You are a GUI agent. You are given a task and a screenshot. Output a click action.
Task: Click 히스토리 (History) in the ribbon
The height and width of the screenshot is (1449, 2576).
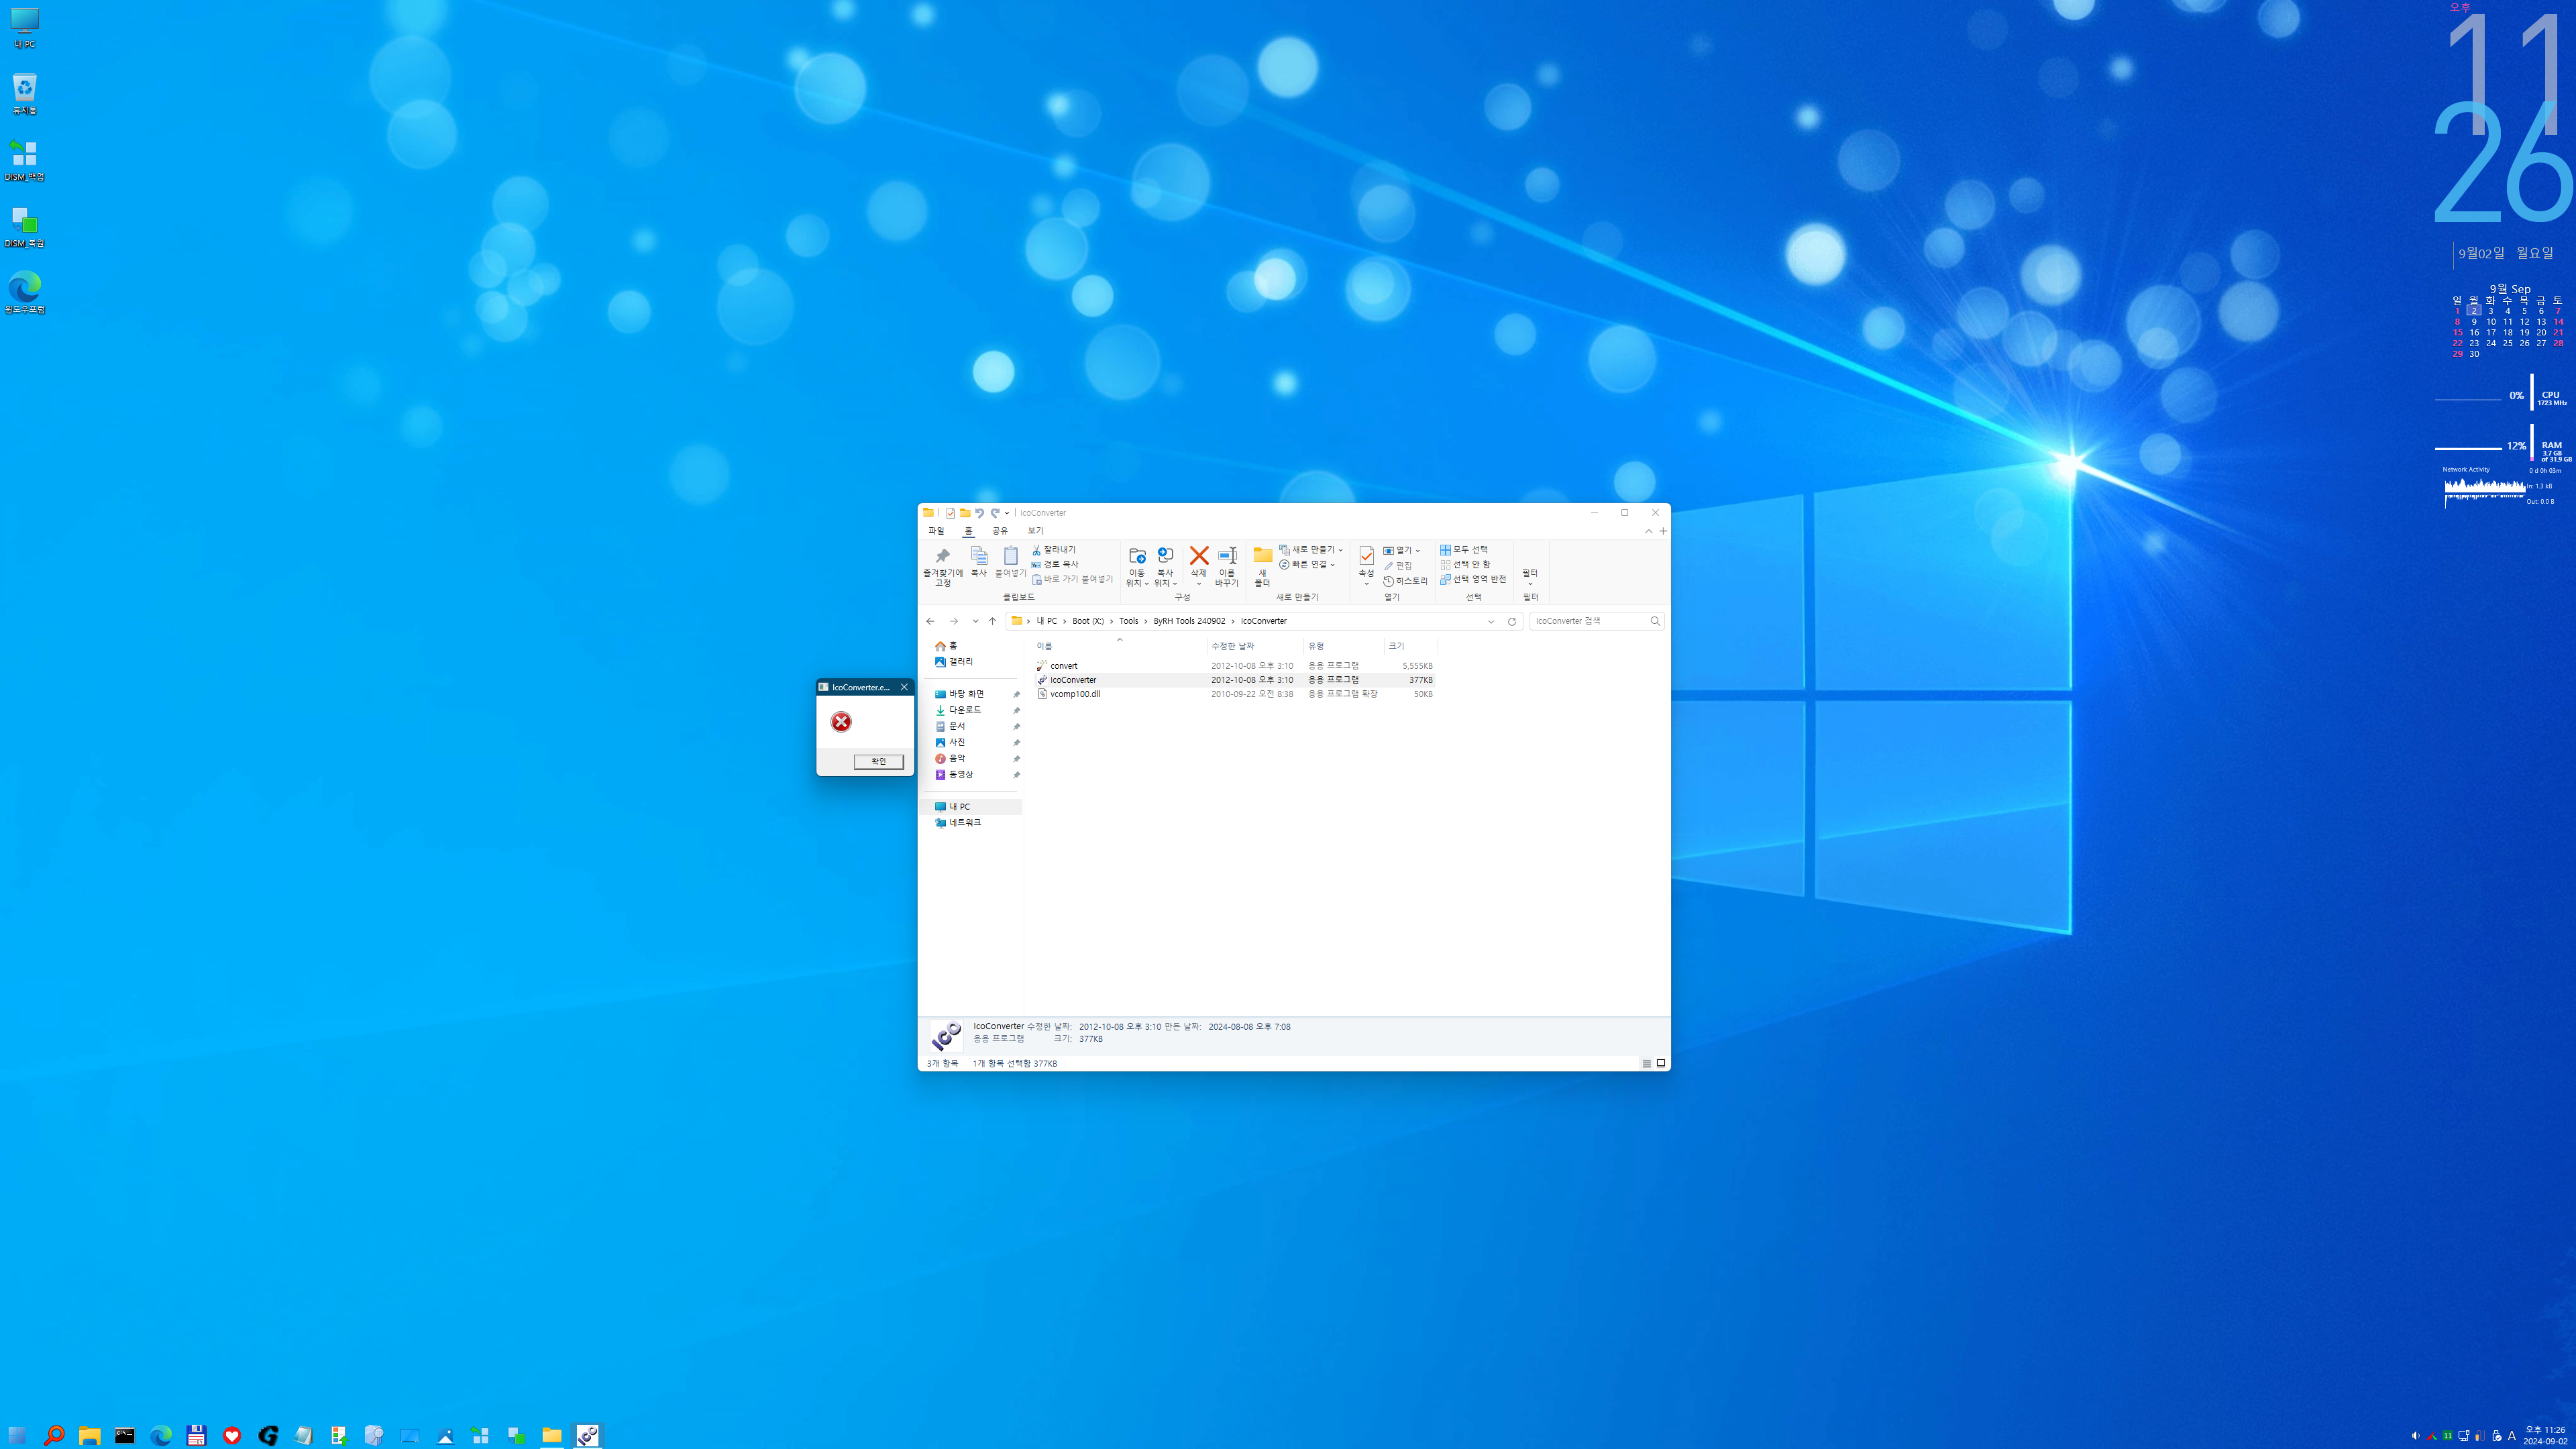pos(1406,581)
